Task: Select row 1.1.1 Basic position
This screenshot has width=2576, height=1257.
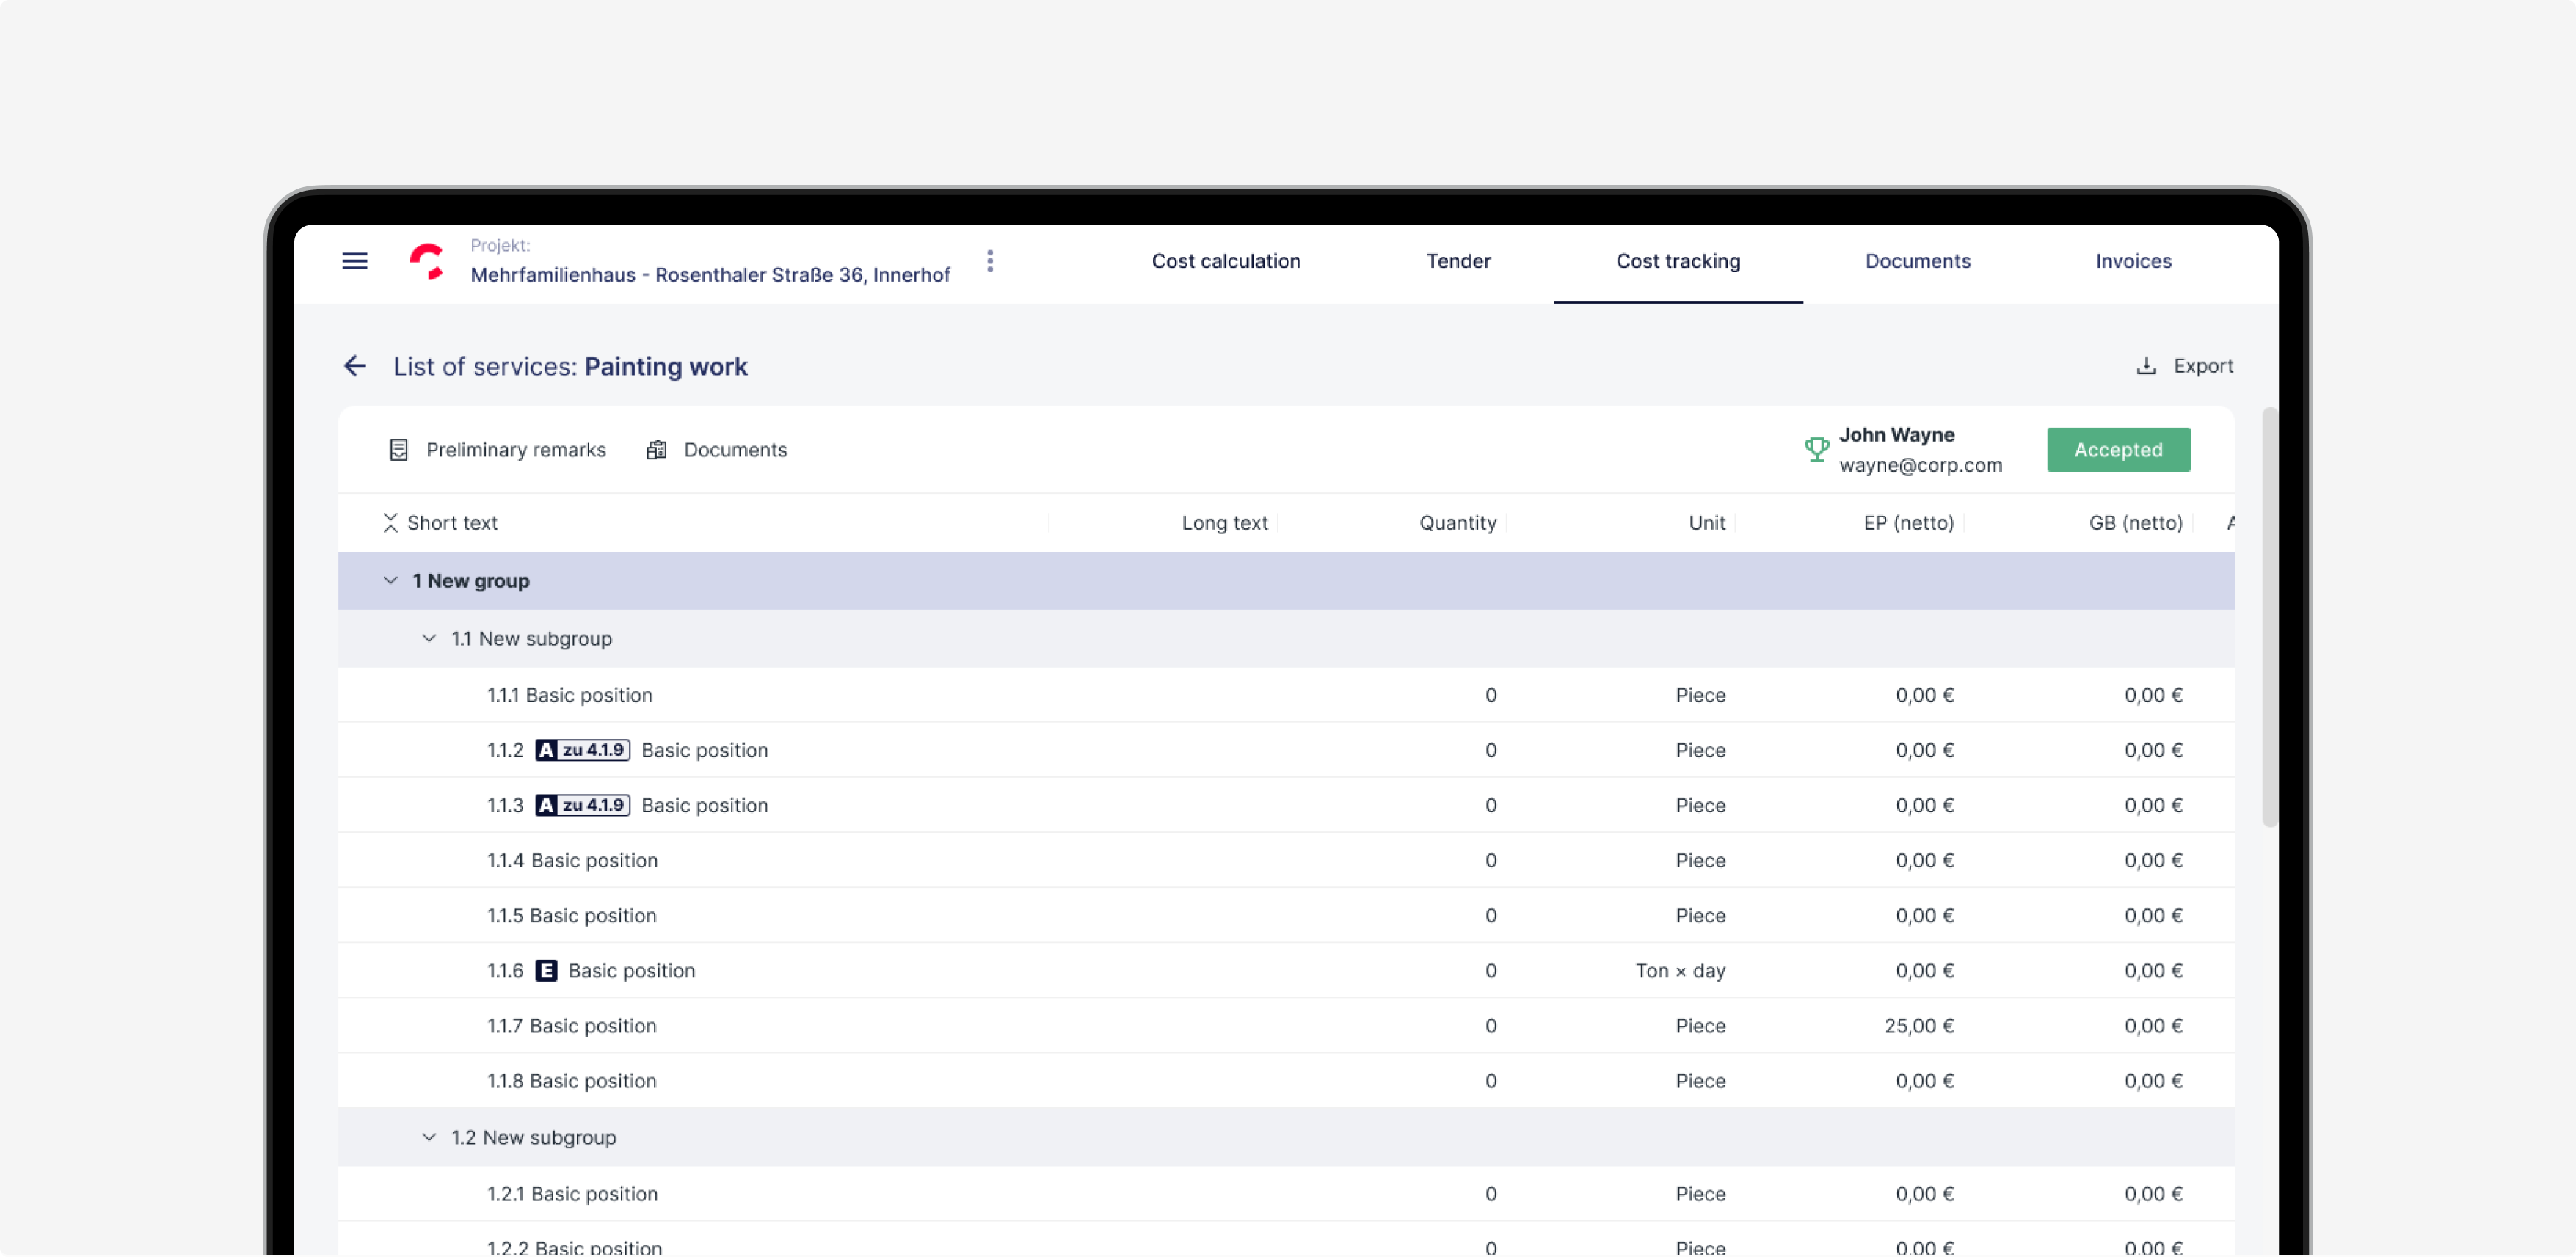Action: [x=1286, y=695]
